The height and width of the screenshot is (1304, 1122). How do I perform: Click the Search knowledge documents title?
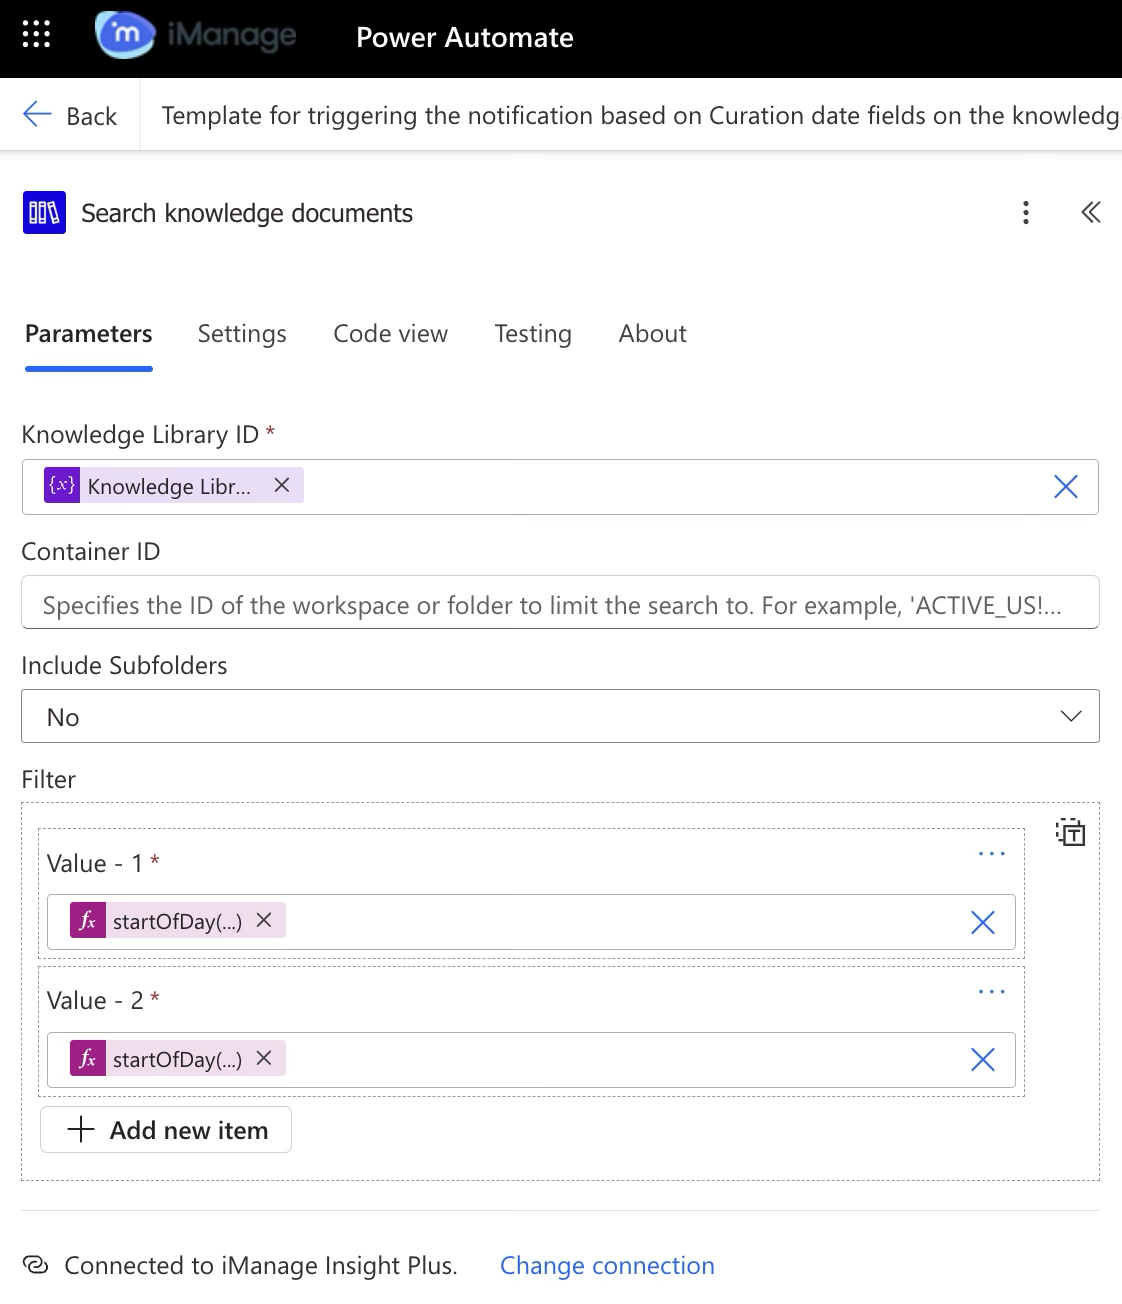(x=247, y=213)
